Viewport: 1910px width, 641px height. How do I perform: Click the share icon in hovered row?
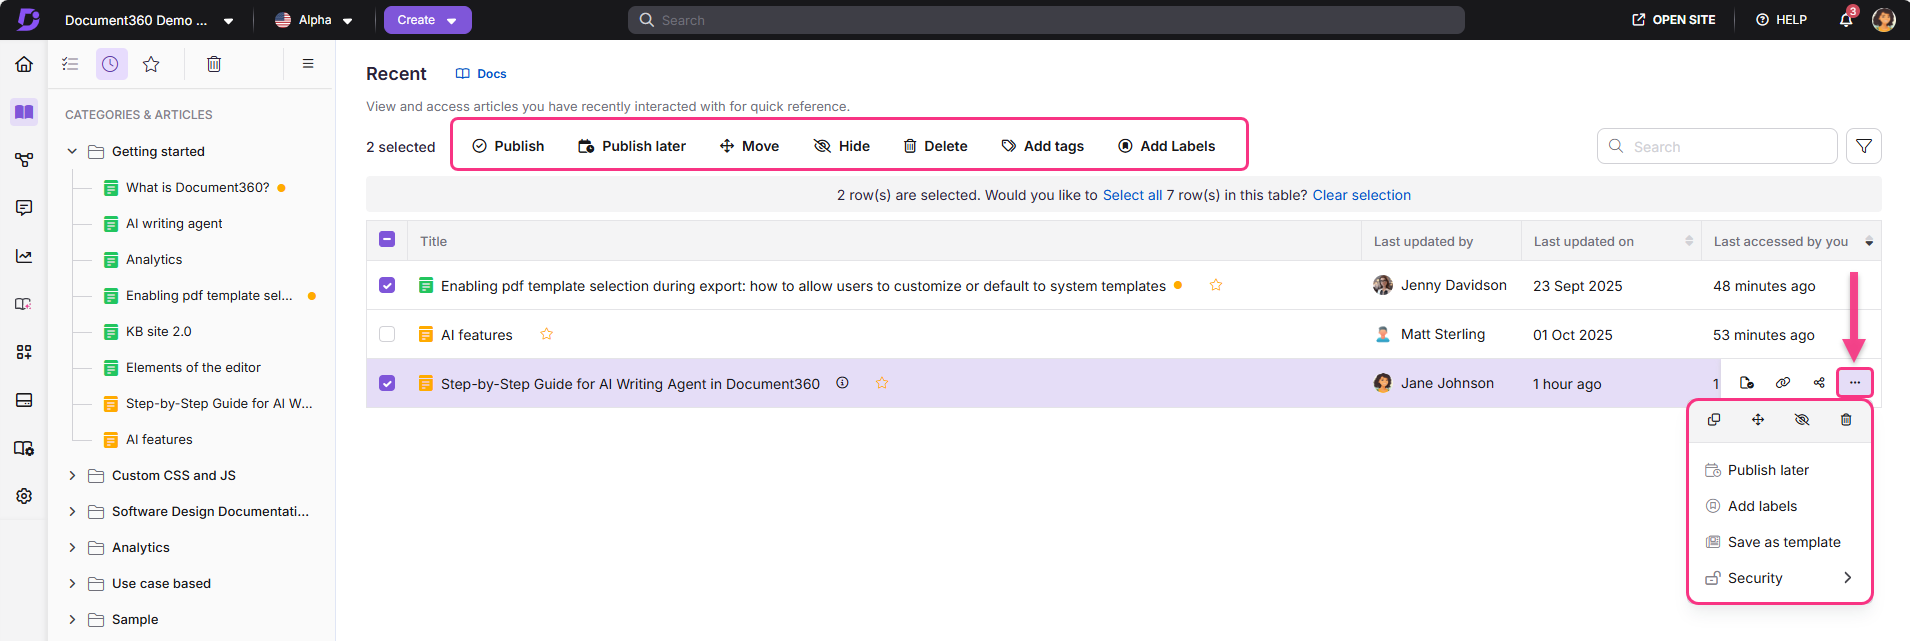tap(1819, 383)
